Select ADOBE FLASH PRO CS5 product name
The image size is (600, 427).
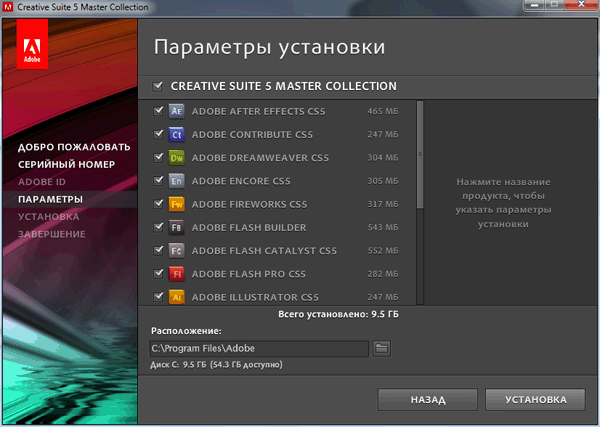(249, 274)
